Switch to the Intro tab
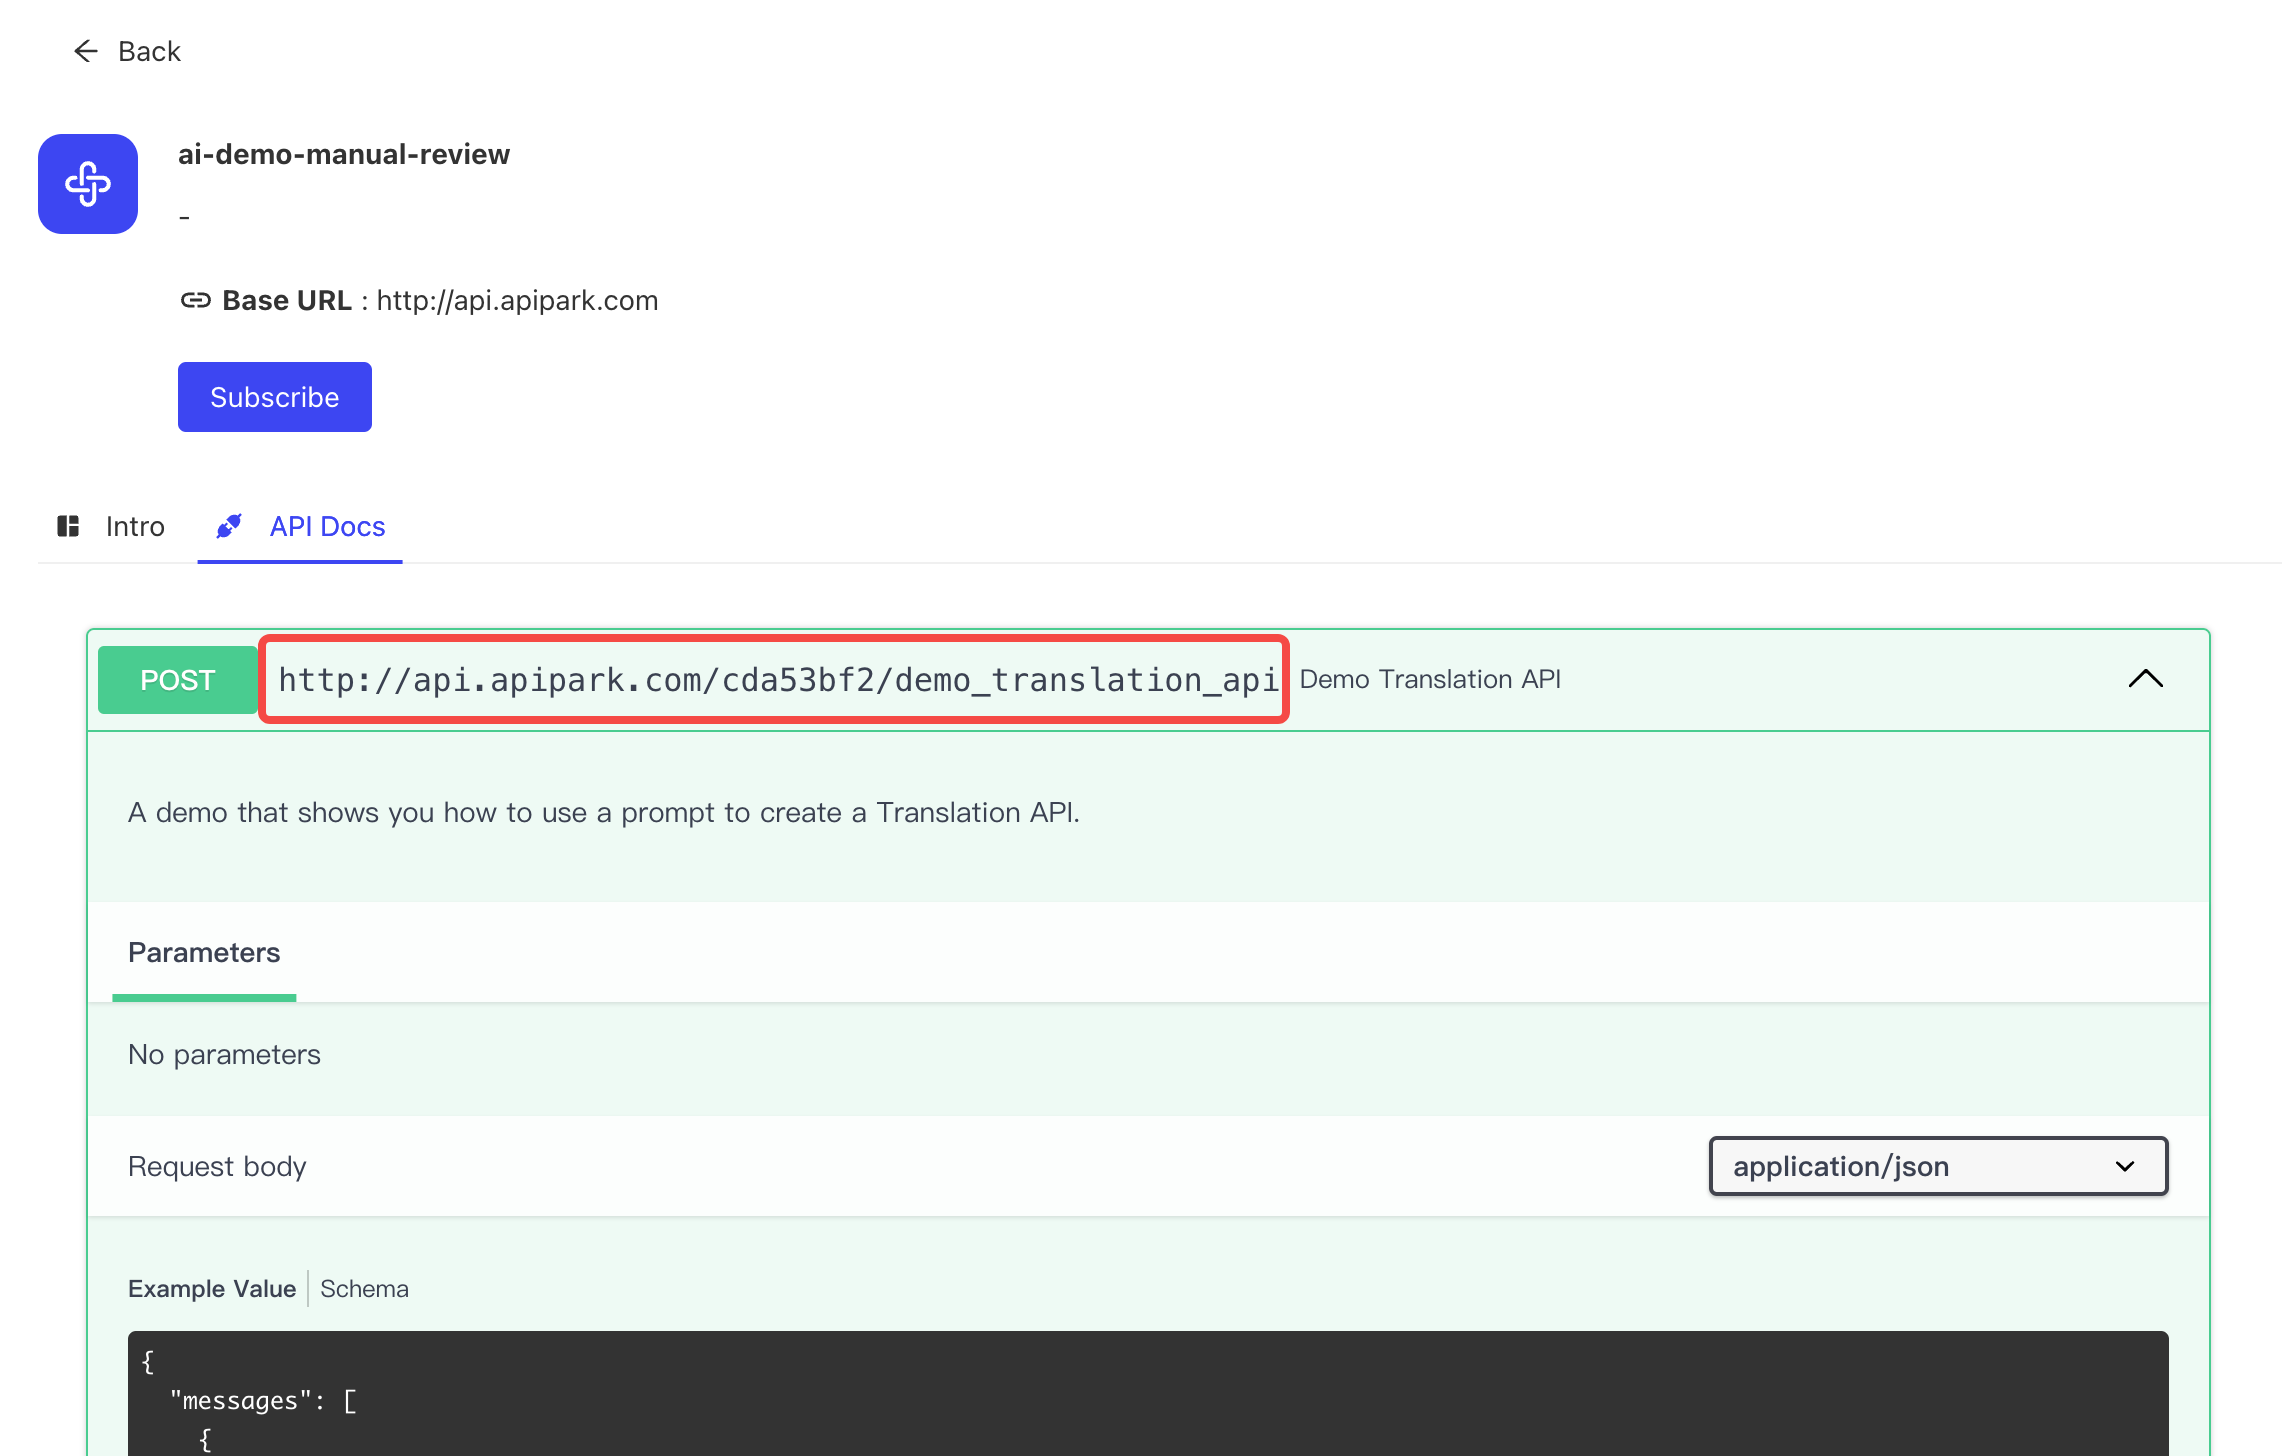Screen dimensions: 2282x1456 click(135, 526)
